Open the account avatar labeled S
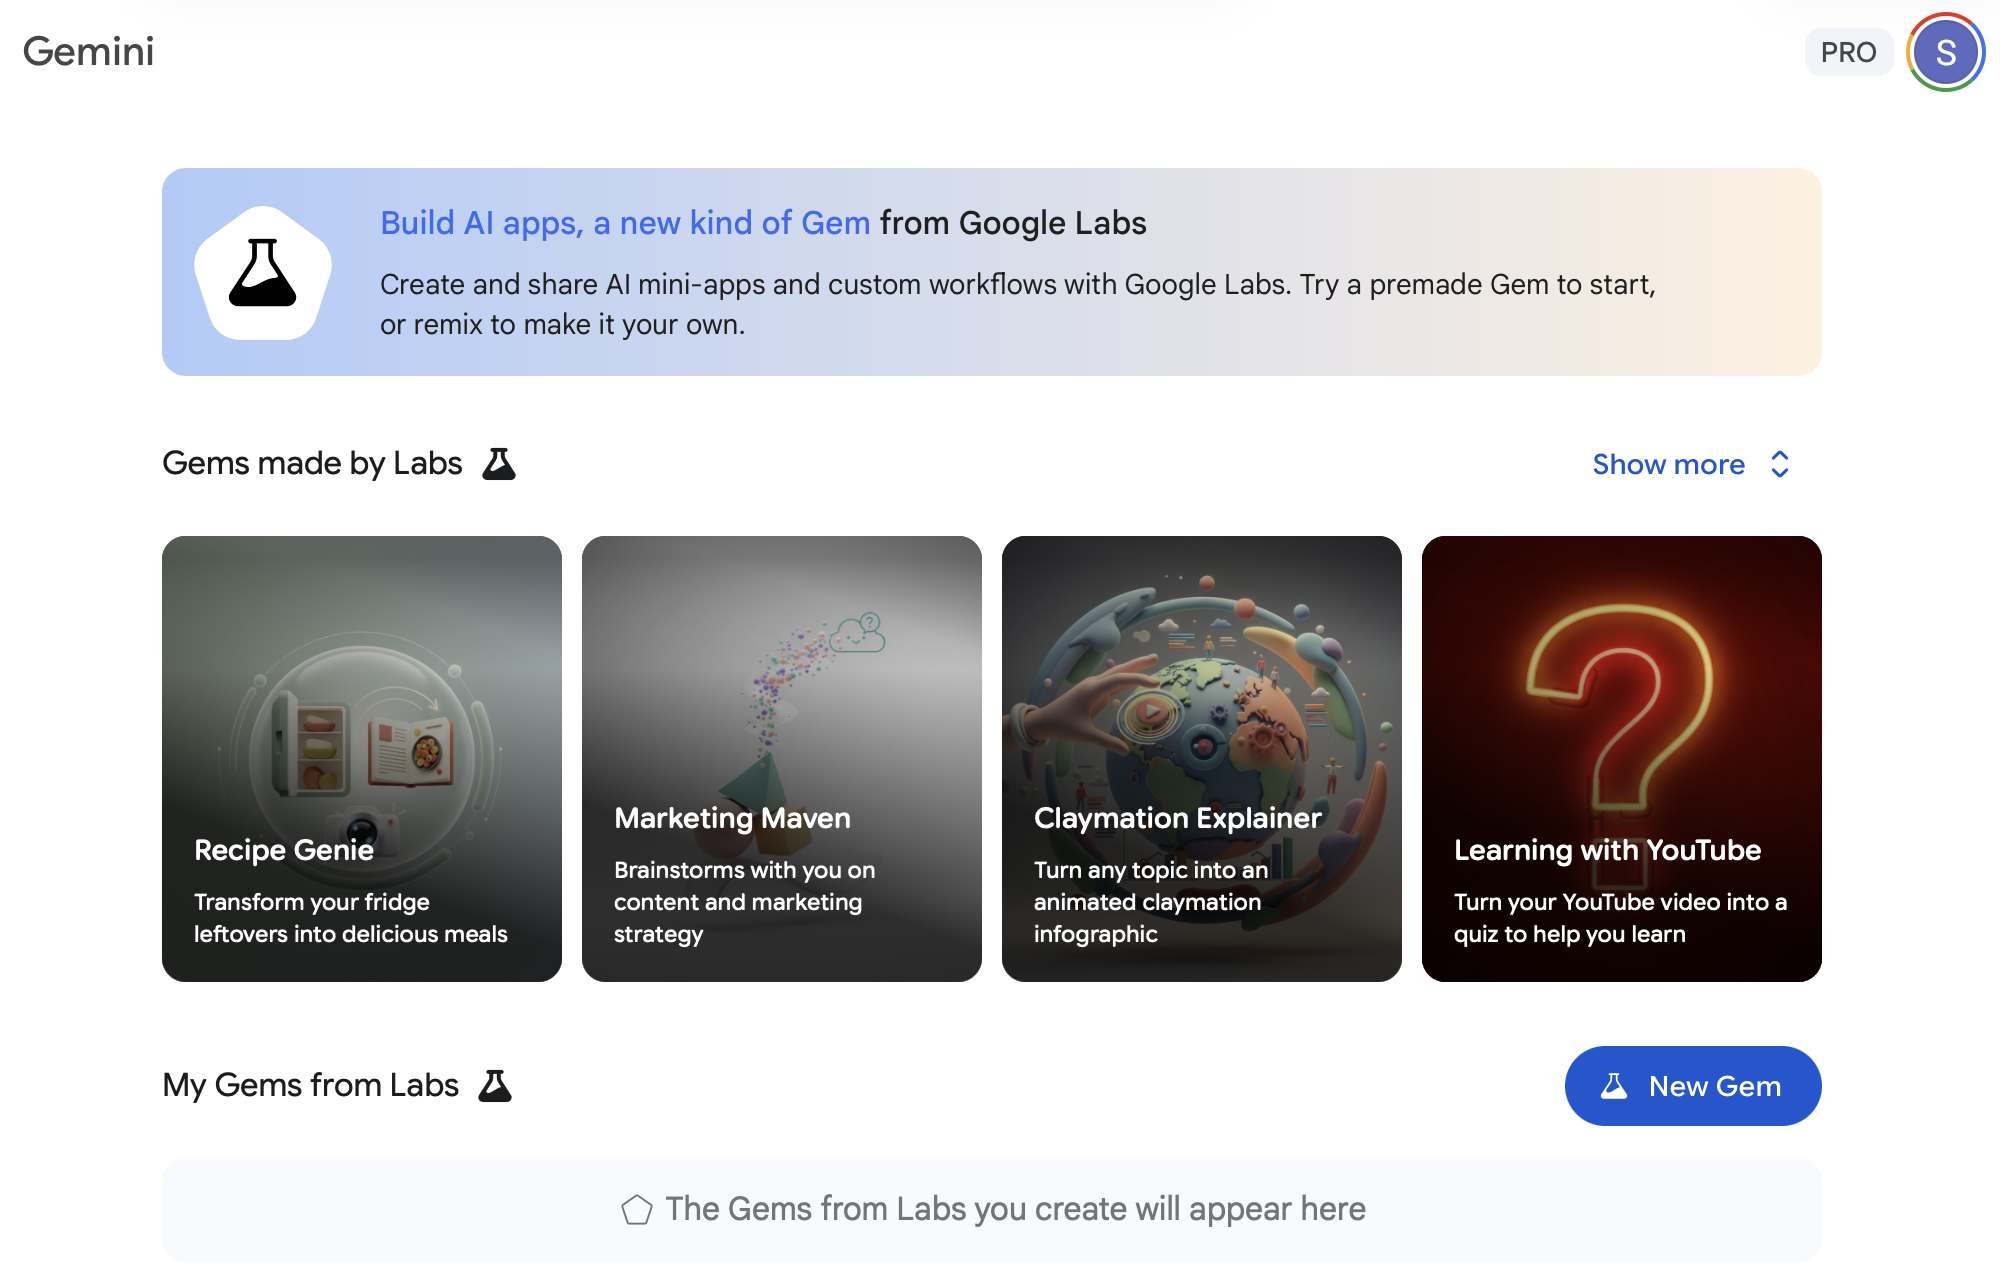Screen dimensions: 2000x1284 [x=1945, y=52]
